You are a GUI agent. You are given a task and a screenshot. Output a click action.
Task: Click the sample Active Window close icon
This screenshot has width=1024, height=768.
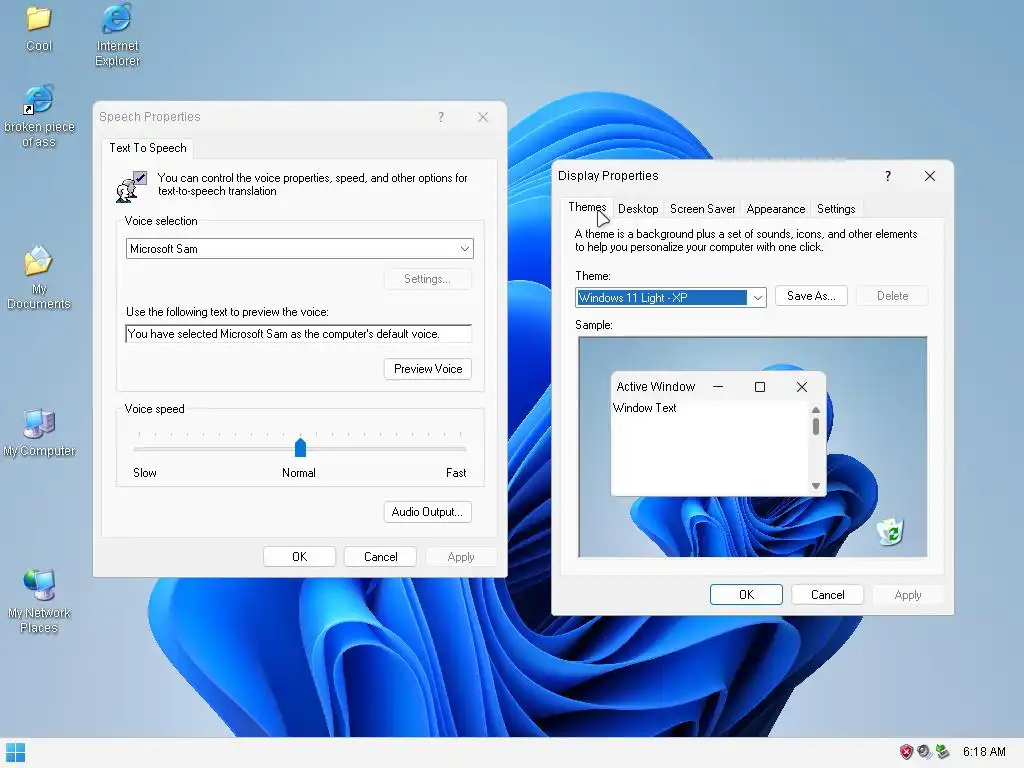tap(801, 387)
